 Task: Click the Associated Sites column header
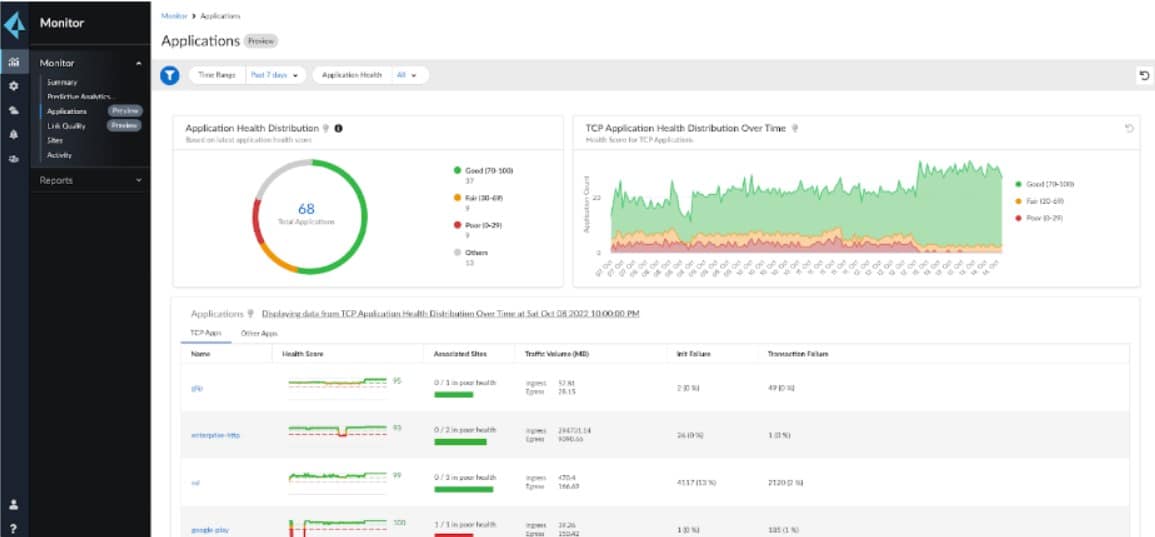(x=460, y=354)
